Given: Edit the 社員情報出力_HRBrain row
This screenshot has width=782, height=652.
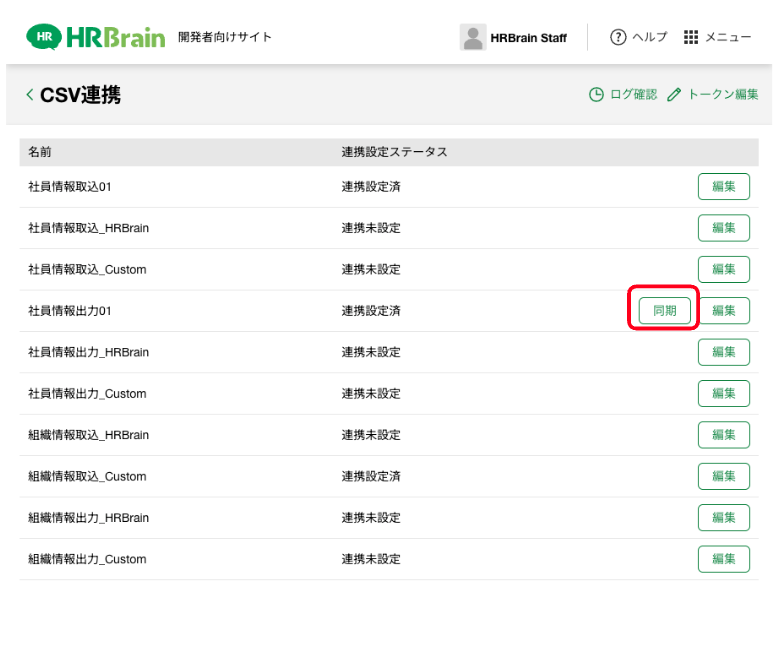Looking at the screenshot, I should pyautogui.click(x=723, y=352).
